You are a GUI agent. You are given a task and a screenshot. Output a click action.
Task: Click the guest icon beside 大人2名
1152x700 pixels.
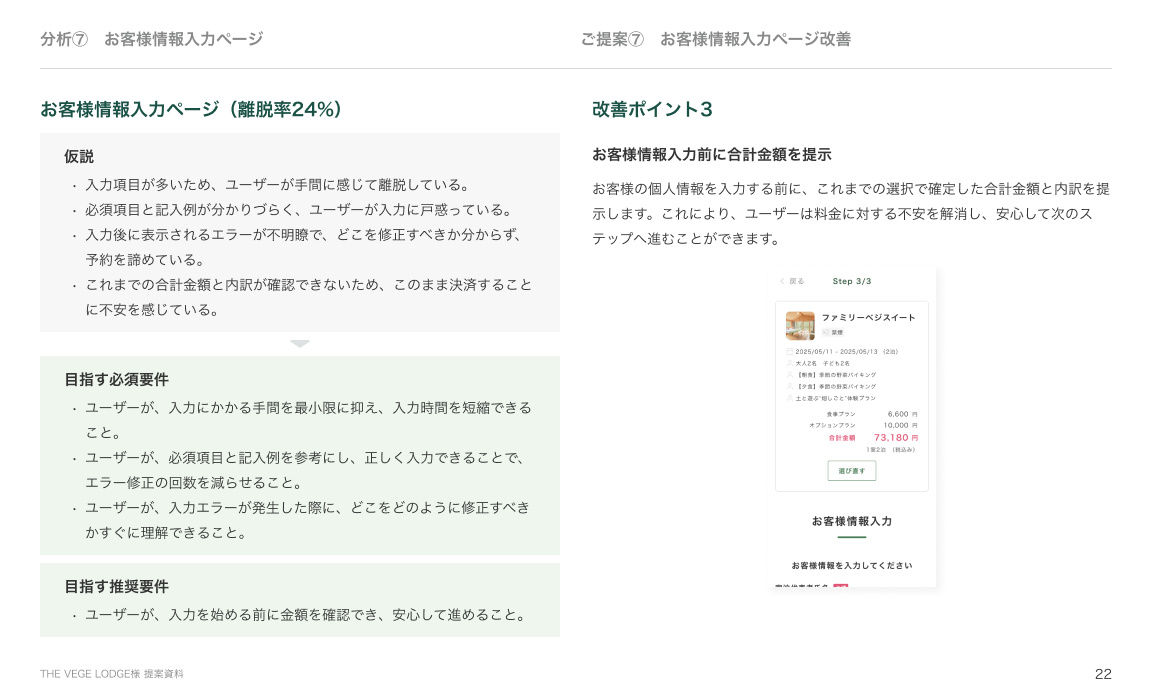(789, 363)
